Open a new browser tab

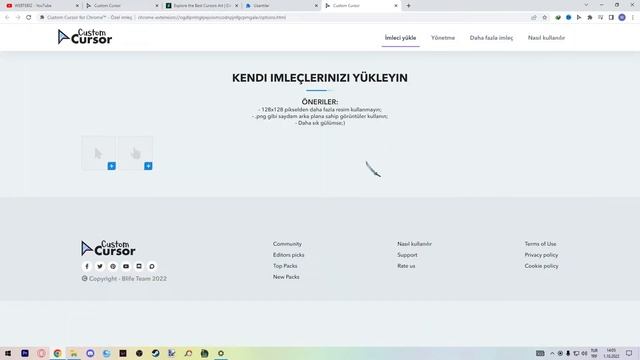(408, 6)
